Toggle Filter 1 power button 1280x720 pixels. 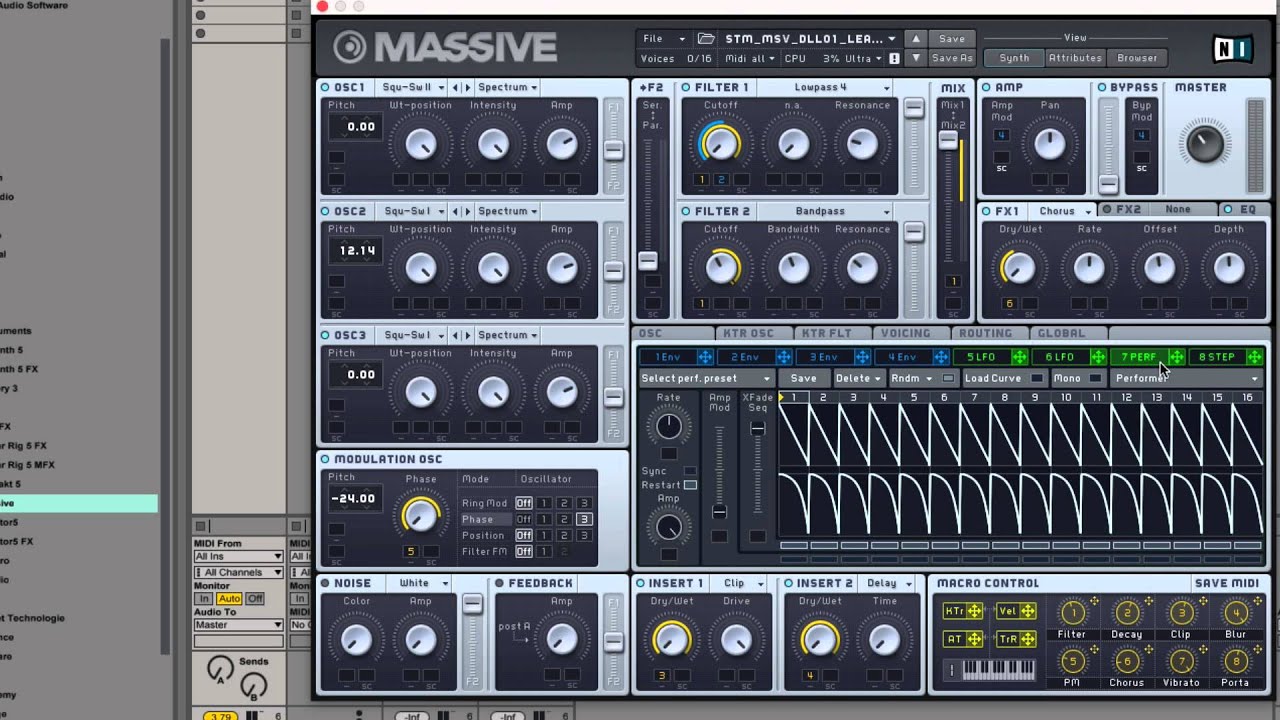pyautogui.click(x=686, y=87)
